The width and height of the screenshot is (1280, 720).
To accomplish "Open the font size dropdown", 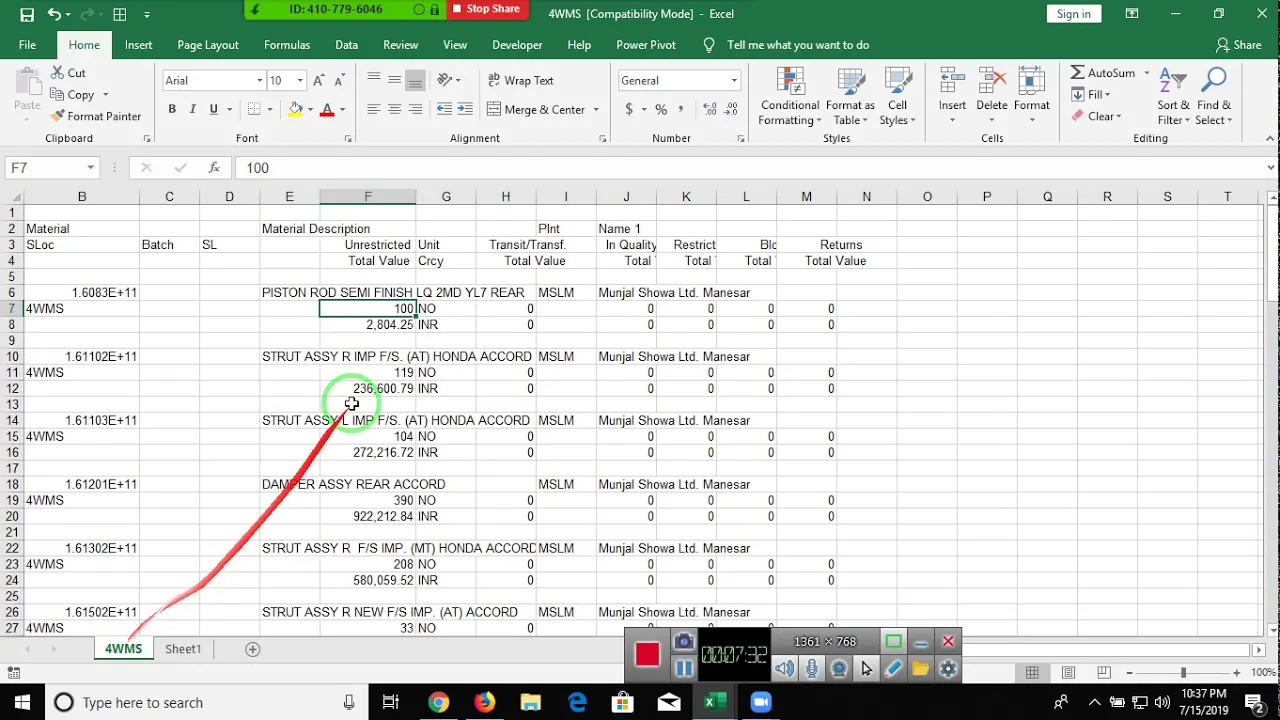I will pos(299,80).
